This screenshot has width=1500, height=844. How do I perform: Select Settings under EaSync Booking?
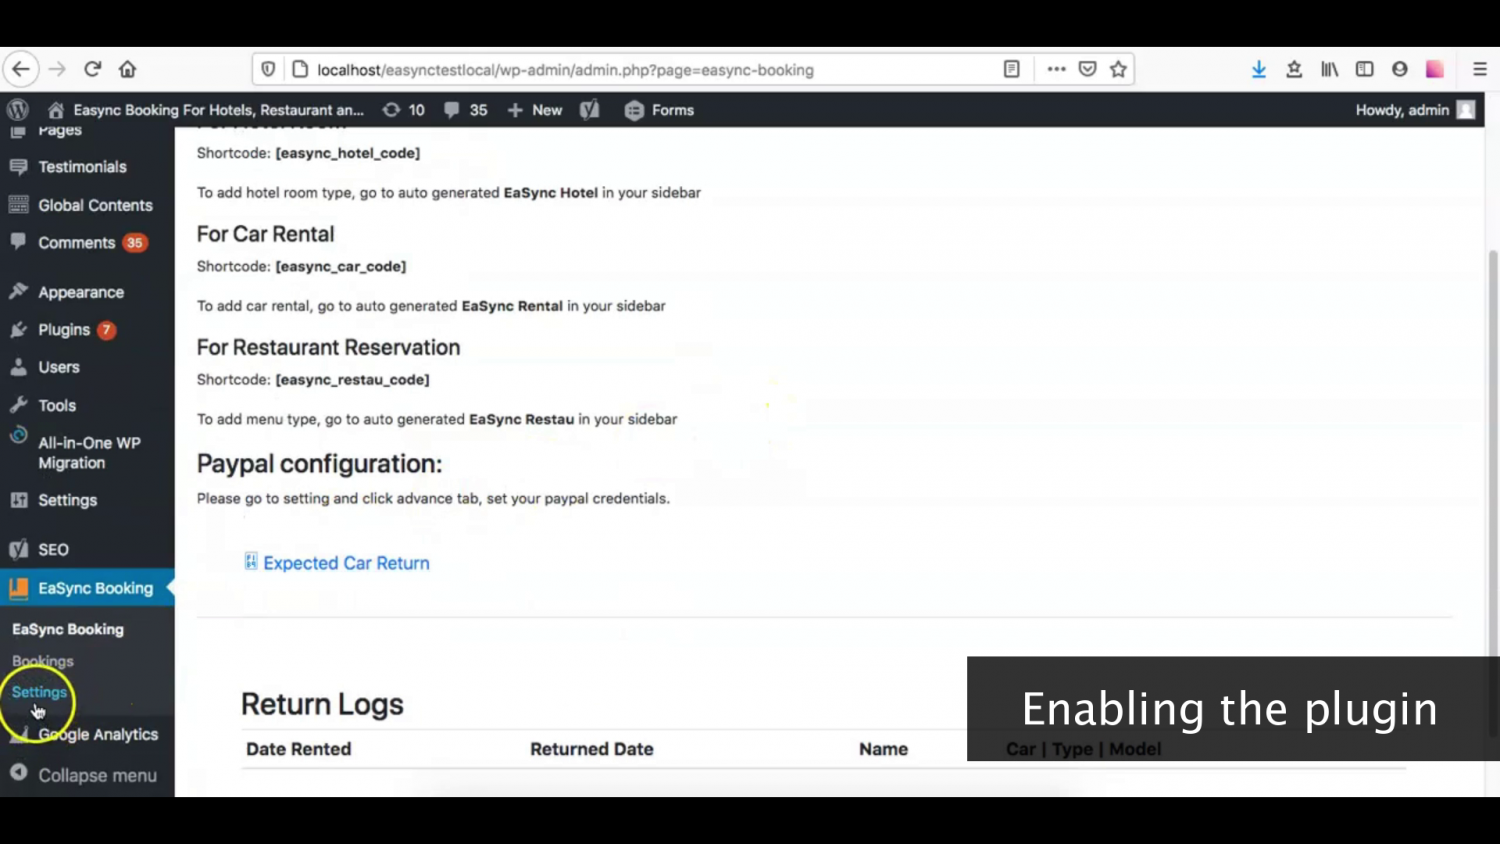[39, 691]
